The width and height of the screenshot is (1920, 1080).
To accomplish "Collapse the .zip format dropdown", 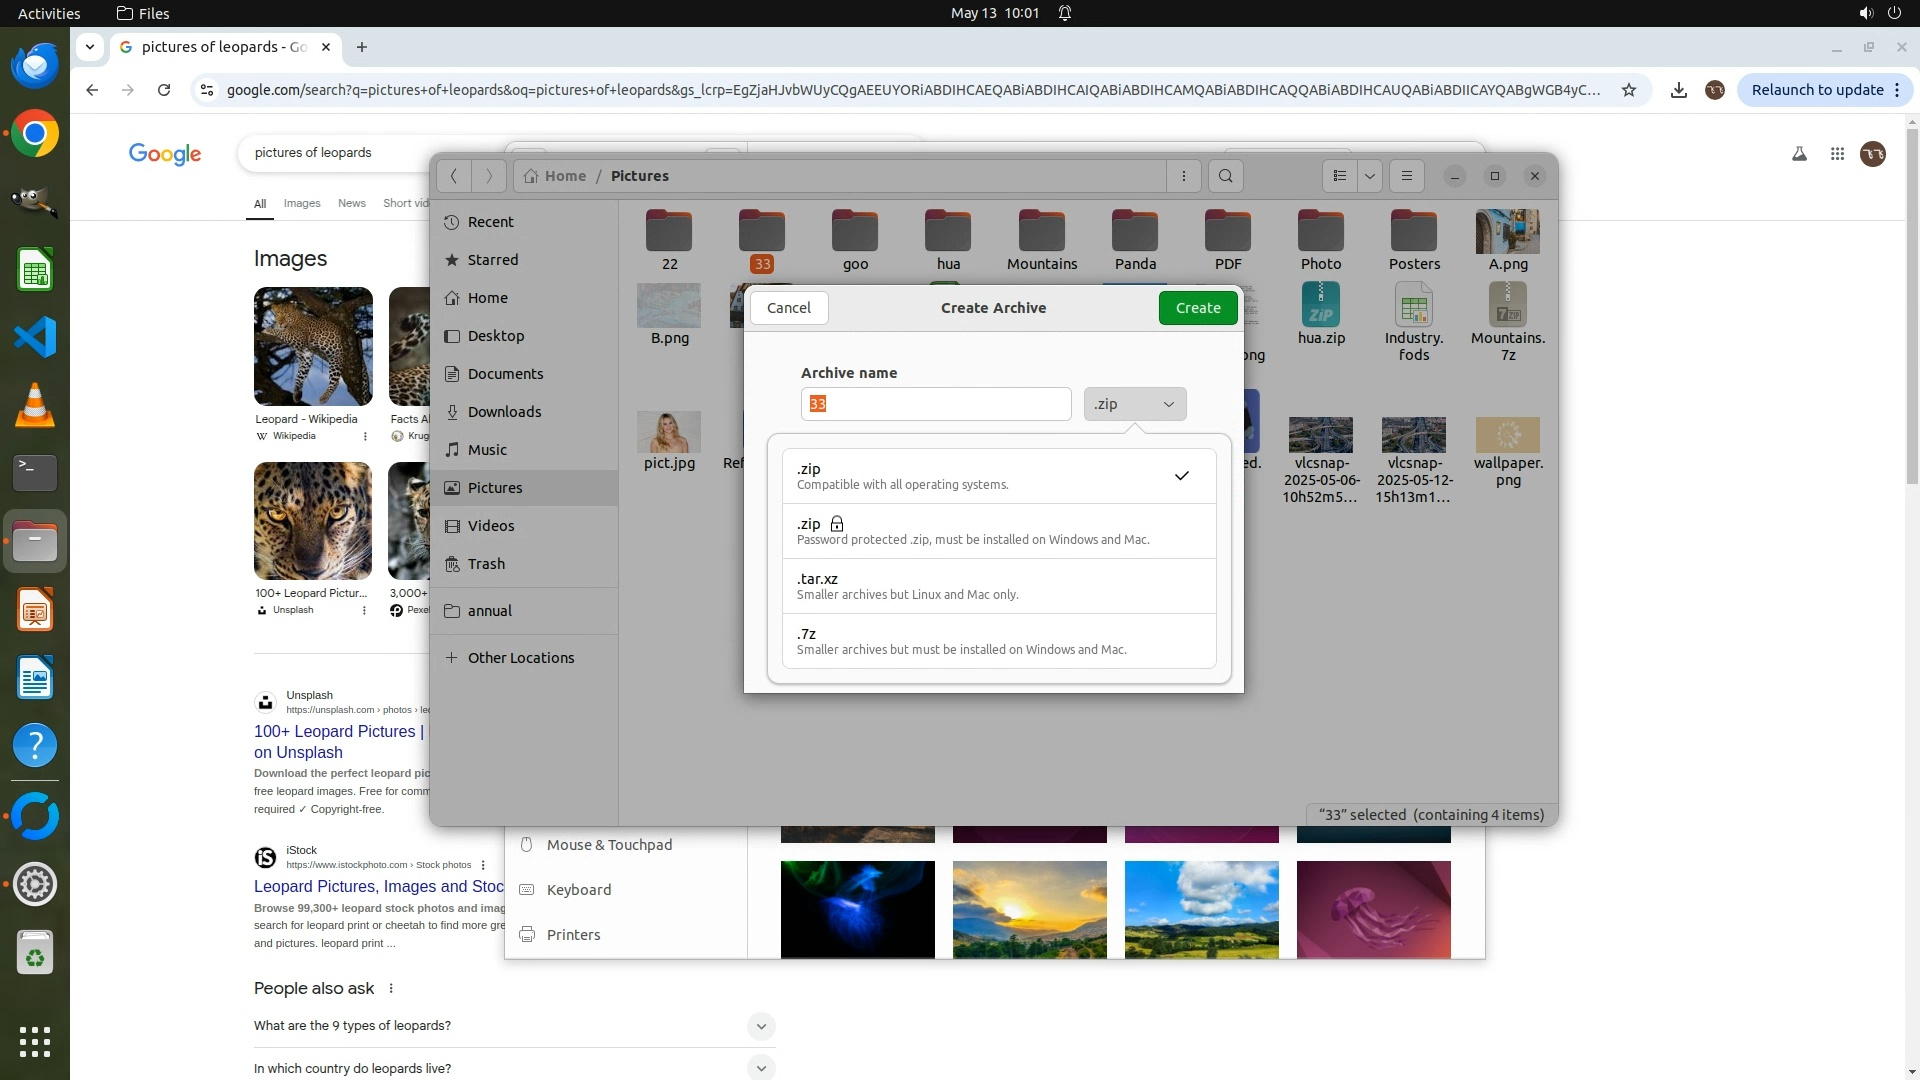I will click(x=1135, y=404).
